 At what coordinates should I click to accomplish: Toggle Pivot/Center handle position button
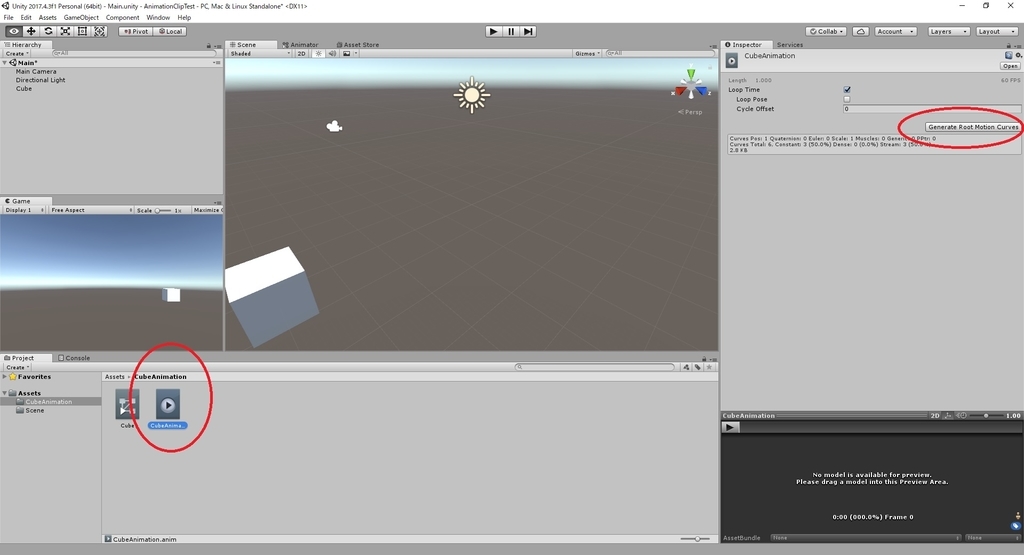click(x=136, y=31)
